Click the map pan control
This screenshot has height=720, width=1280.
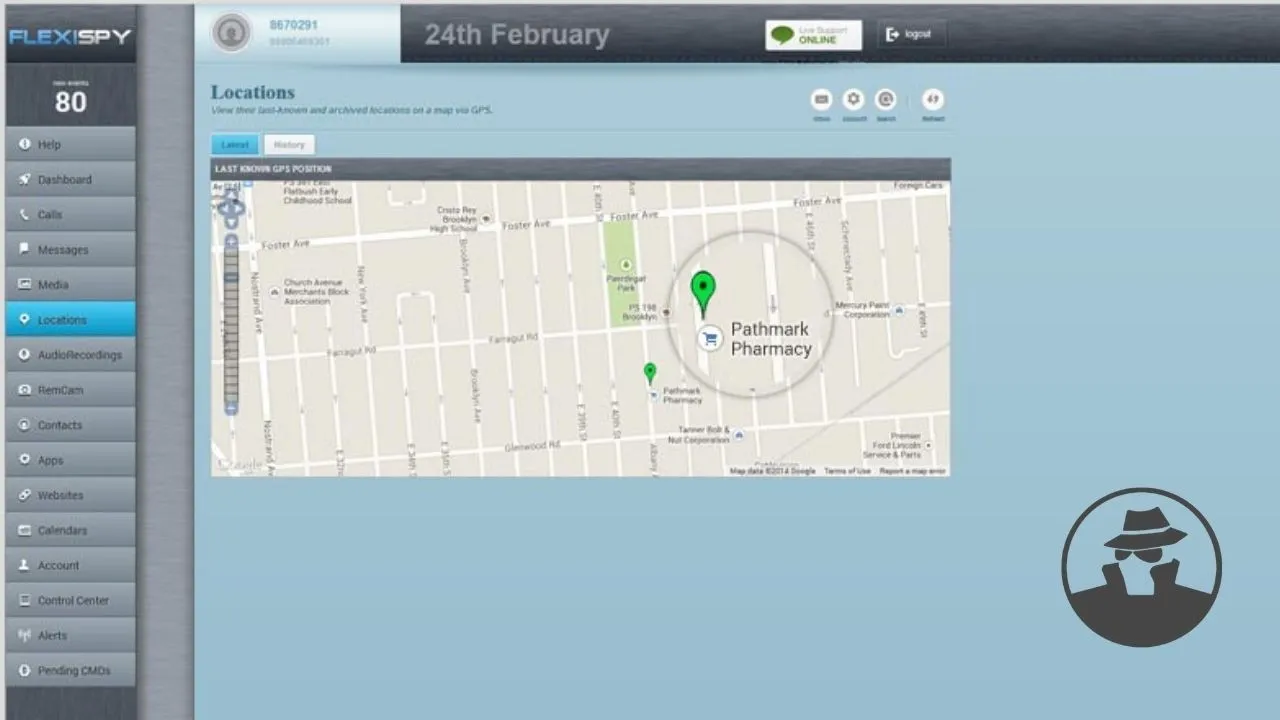tap(231, 208)
